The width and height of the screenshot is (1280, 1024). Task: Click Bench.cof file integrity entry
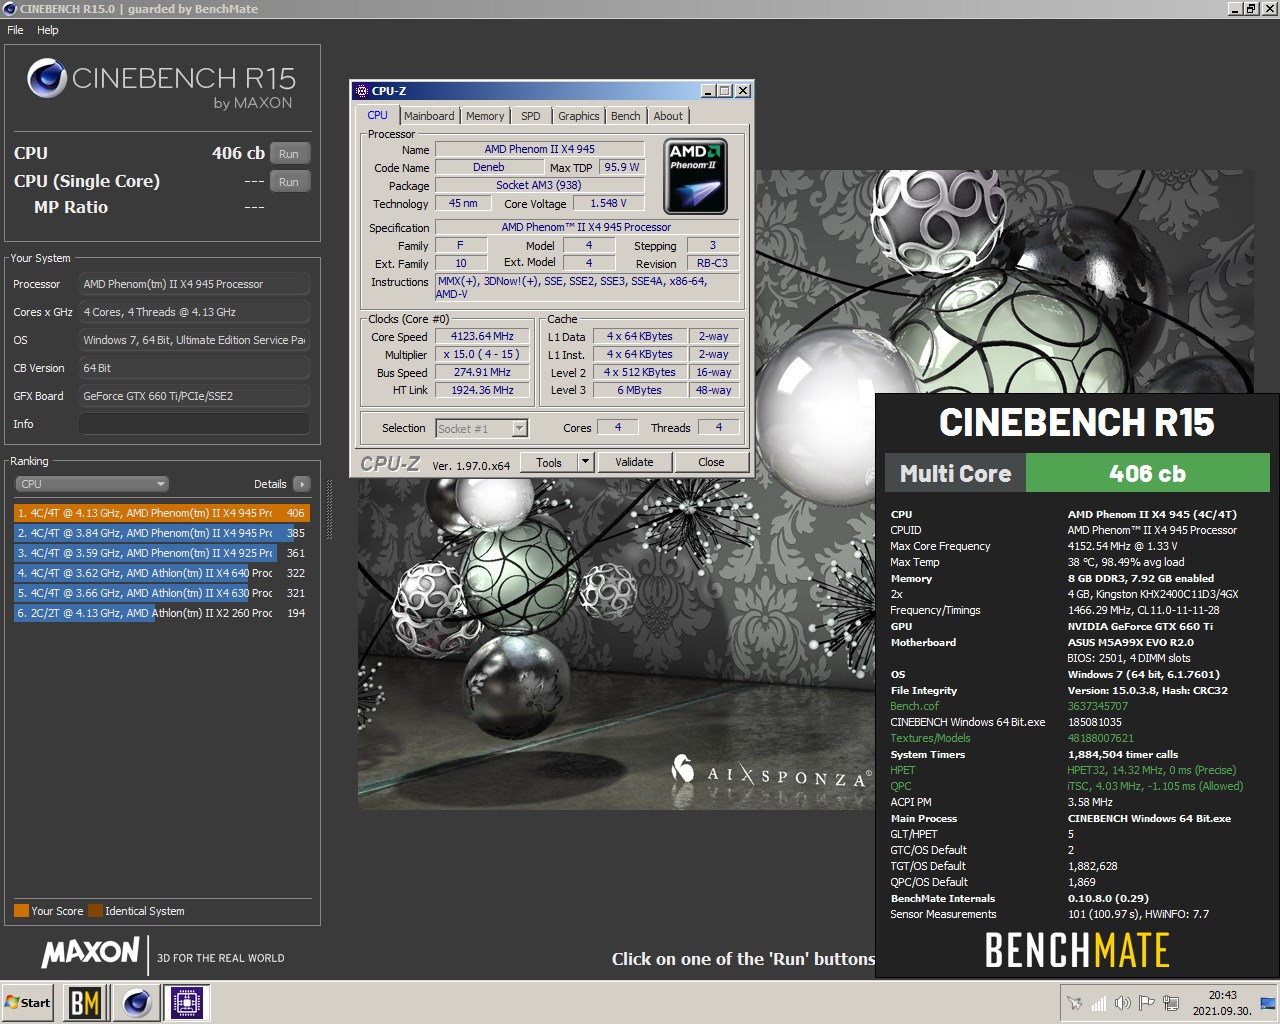914,706
